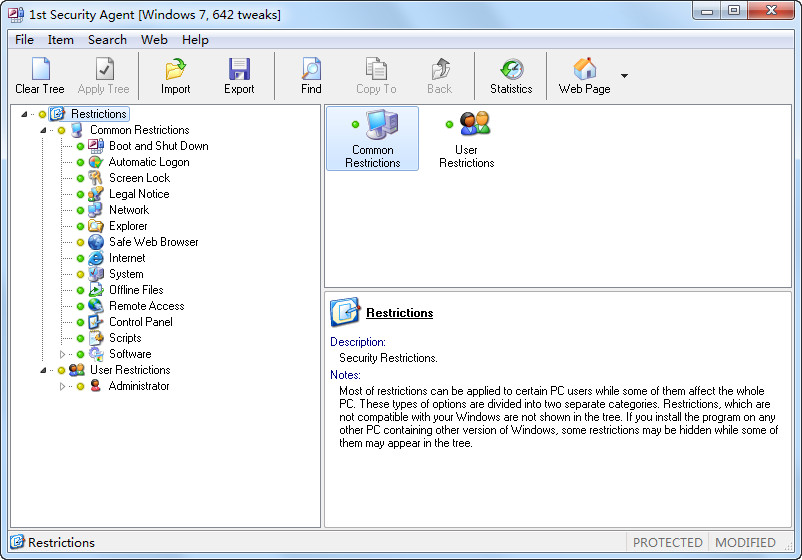Click the Apply Tree toolbar icon

[x=104, y=69]
